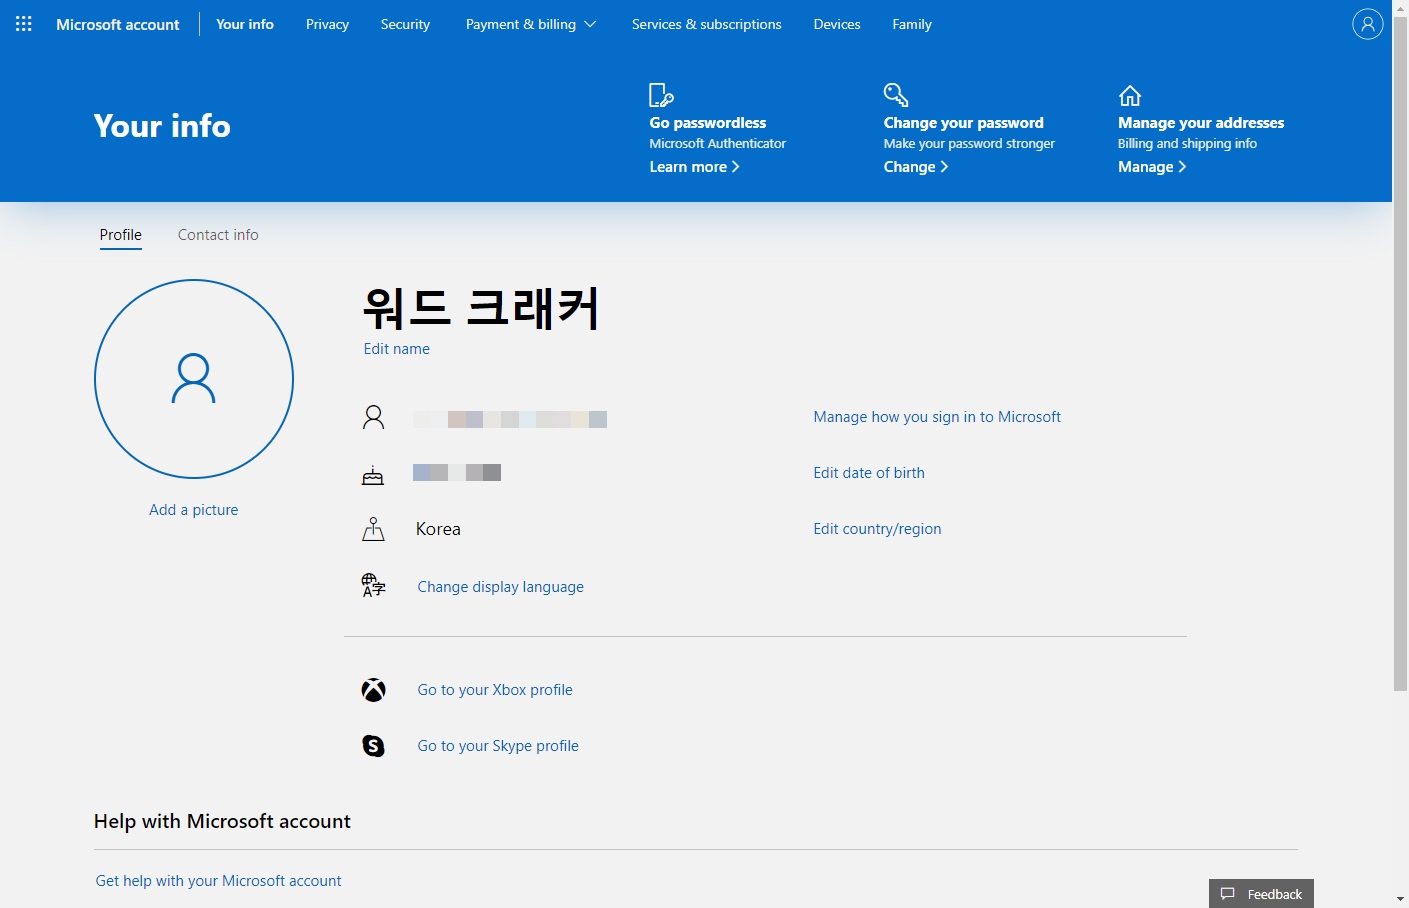Select the country map pin icon
Image resolution: width=1409 pixels, height=908 pixels.
click(x=372, y=529)
